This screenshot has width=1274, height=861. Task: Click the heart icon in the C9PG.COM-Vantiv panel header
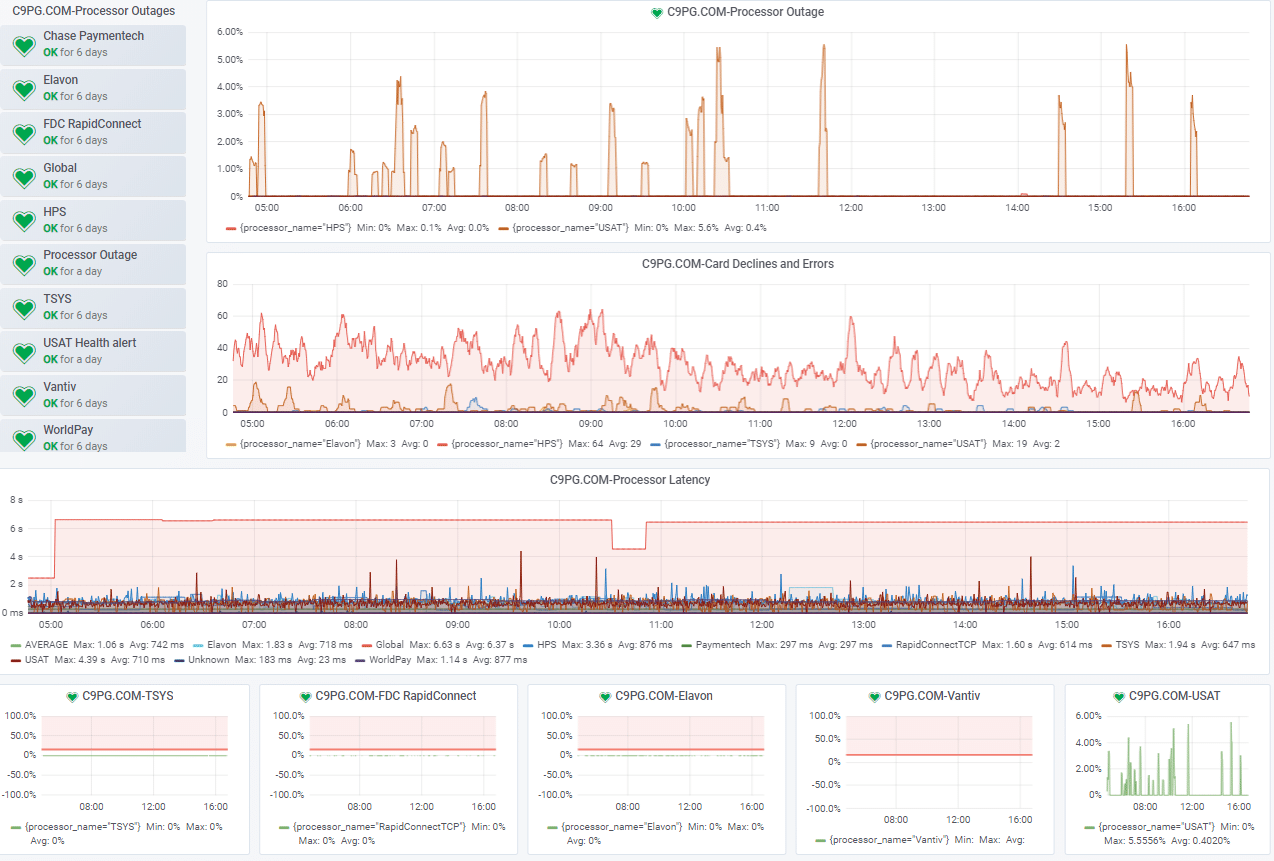(874, 696)
